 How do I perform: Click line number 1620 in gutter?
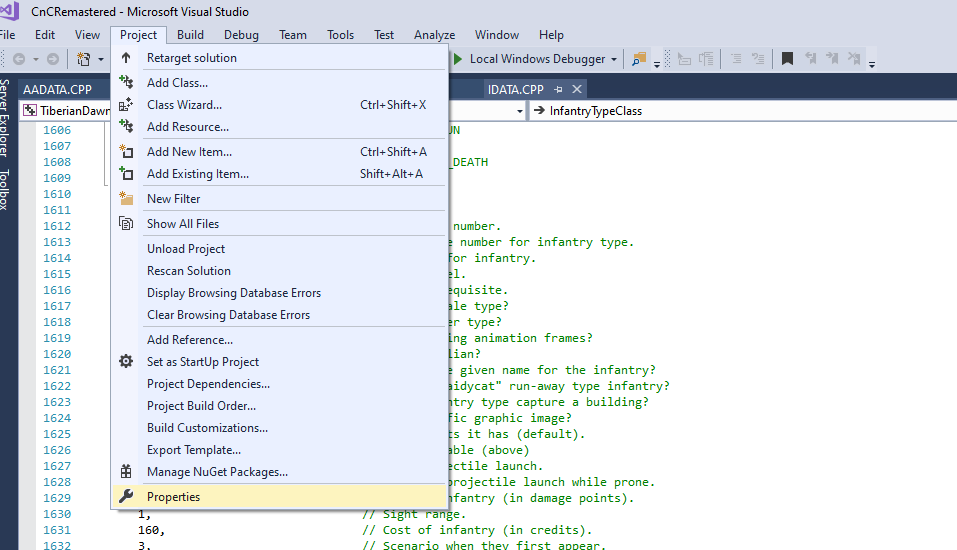coord(57,354)
